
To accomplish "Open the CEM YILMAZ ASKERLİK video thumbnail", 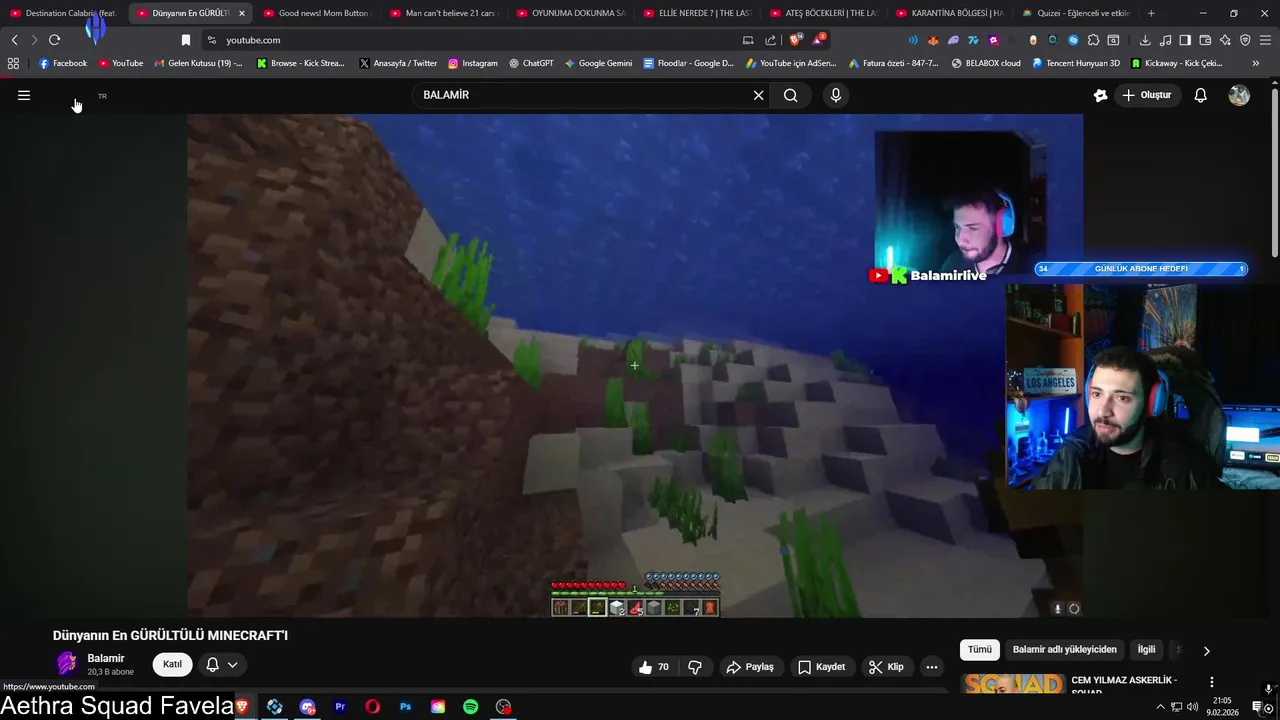I will [x=1013, y=684].
